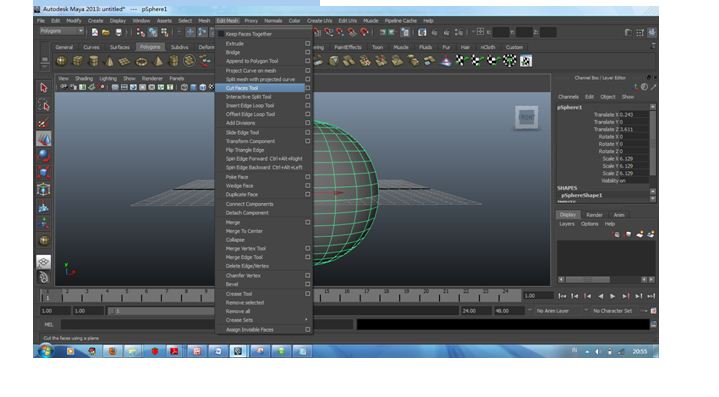
Task: Create a polygon plane from the shelf
Action: [125, 61]
